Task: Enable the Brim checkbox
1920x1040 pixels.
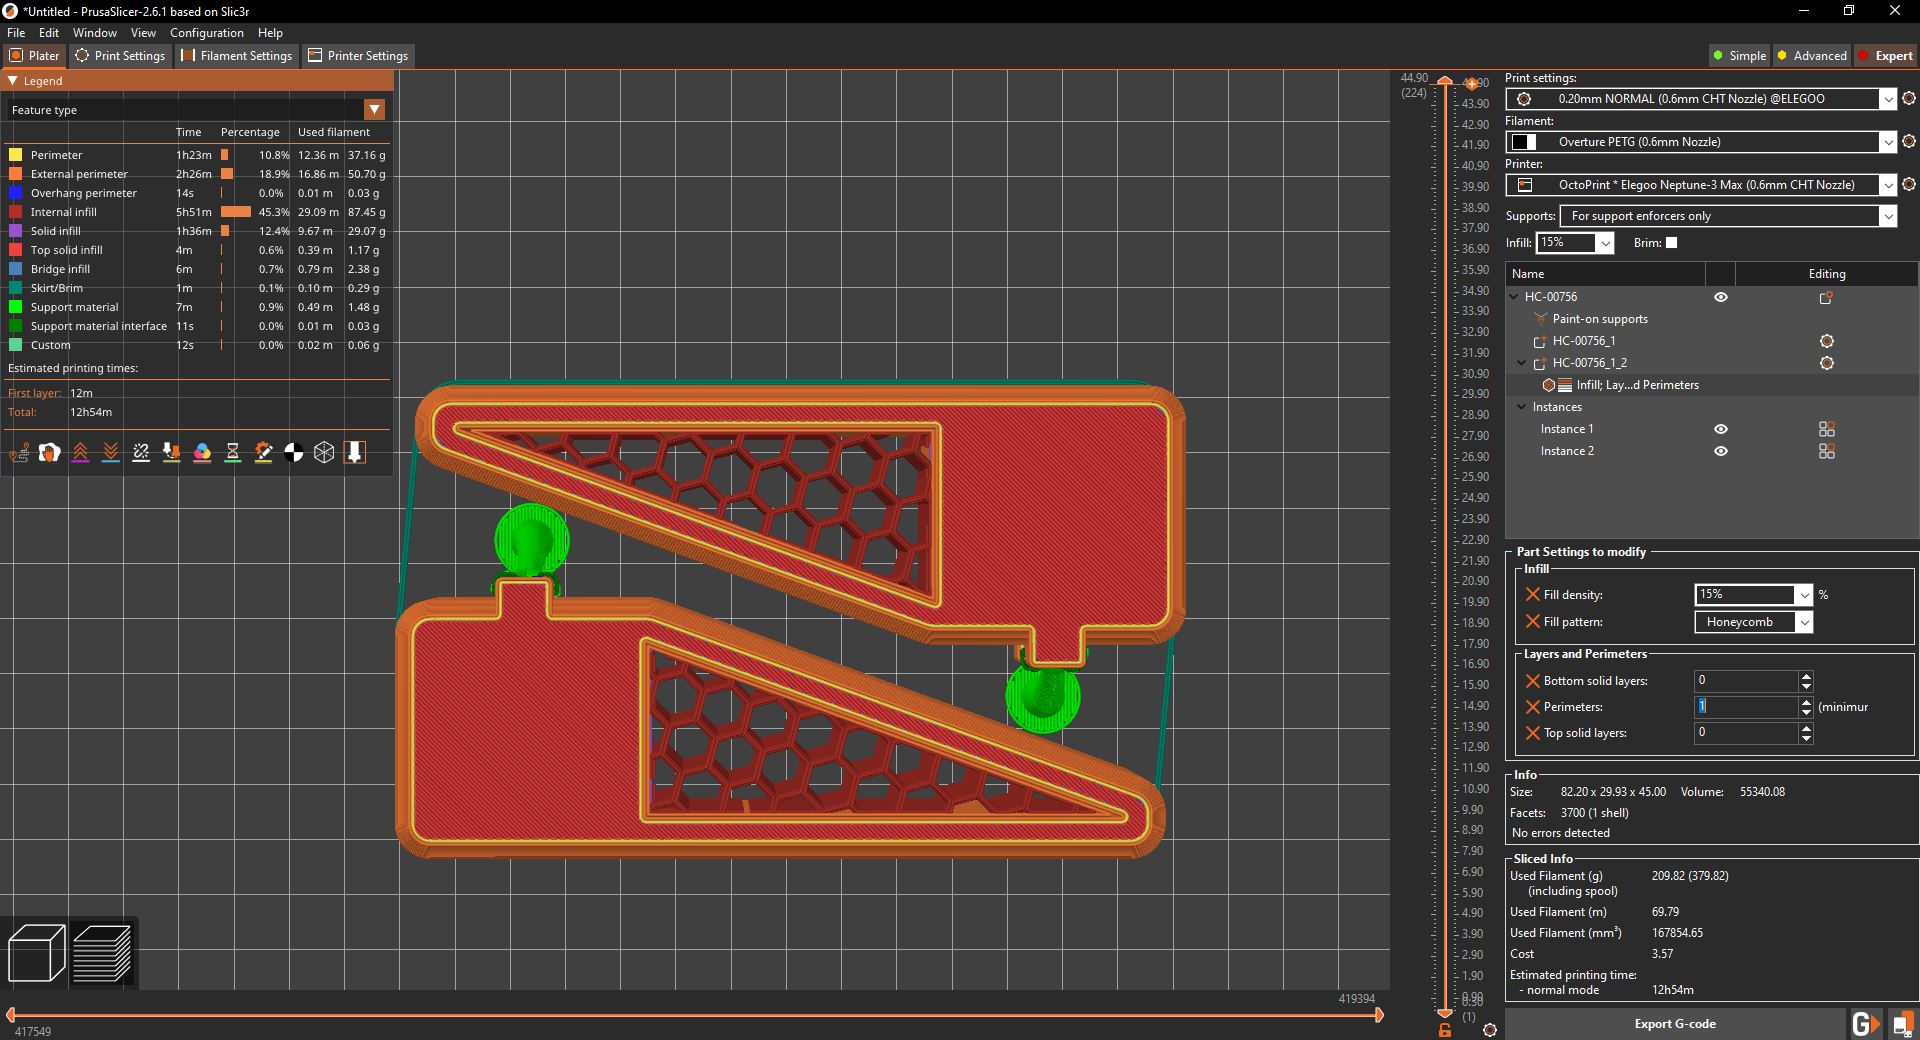Action: pos(1669,243)
